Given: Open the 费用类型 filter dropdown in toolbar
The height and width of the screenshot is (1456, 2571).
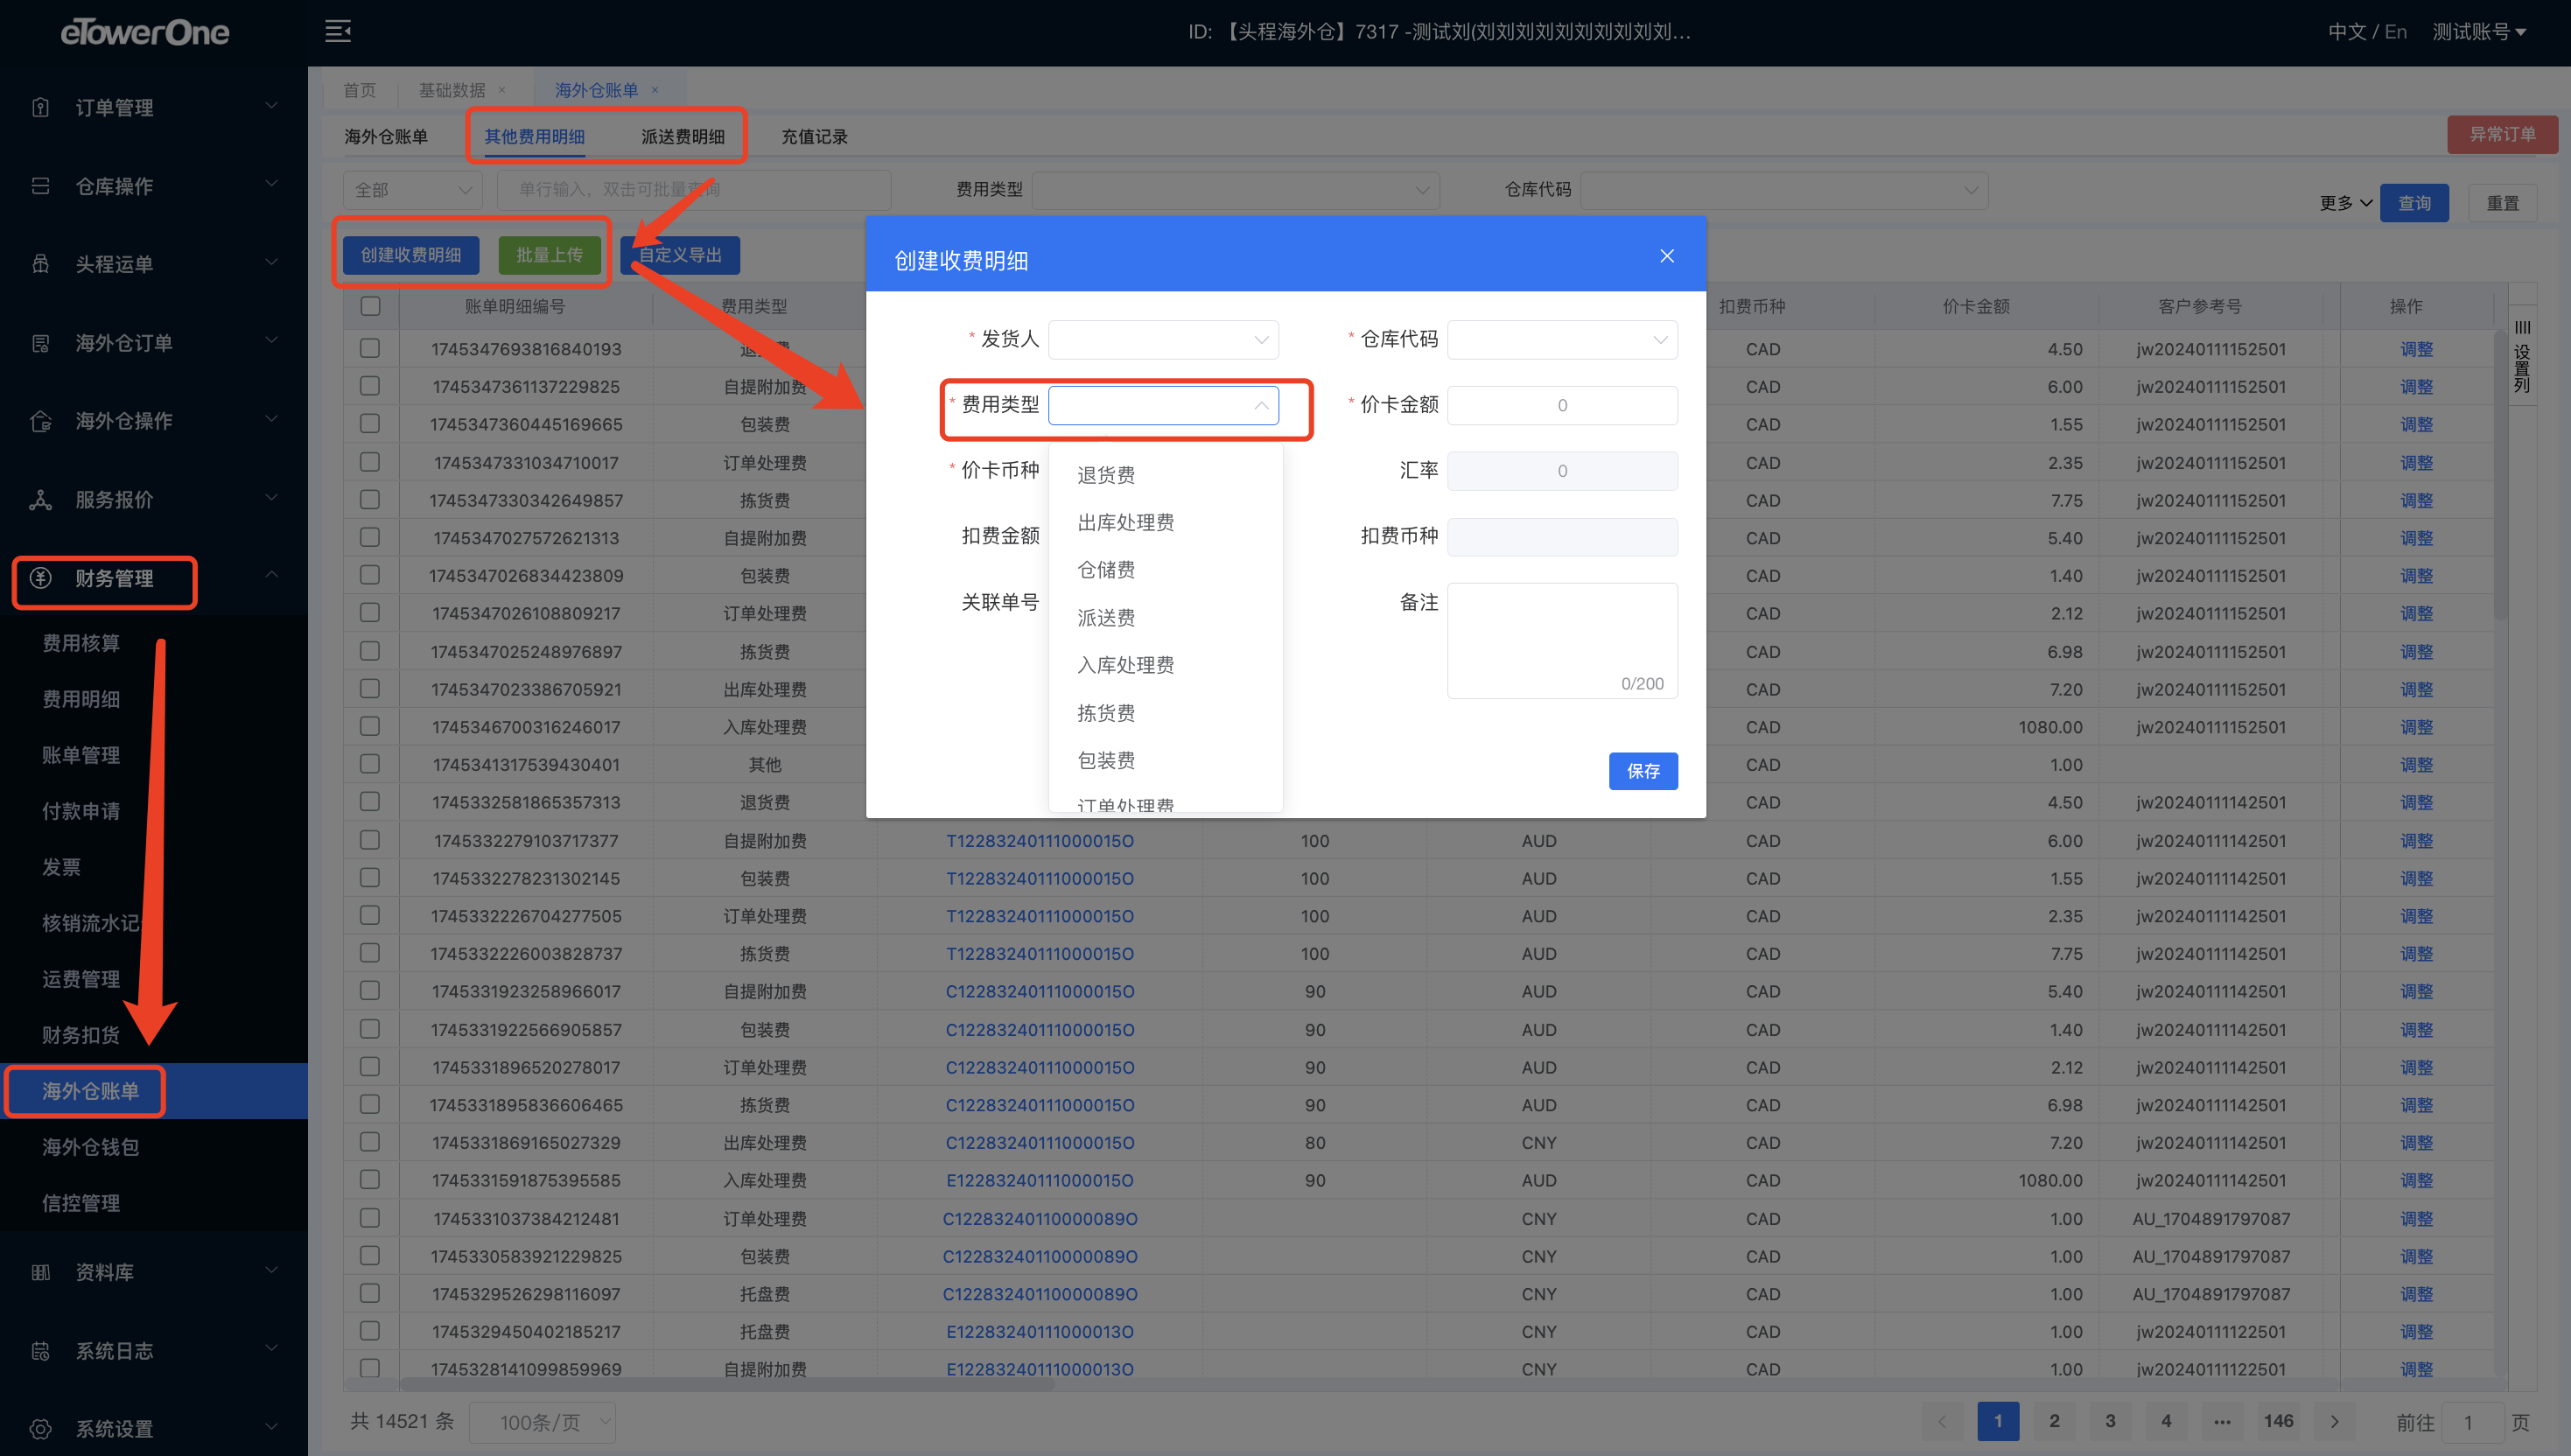Looking at the screenshot, I should tap(1234, 189).
